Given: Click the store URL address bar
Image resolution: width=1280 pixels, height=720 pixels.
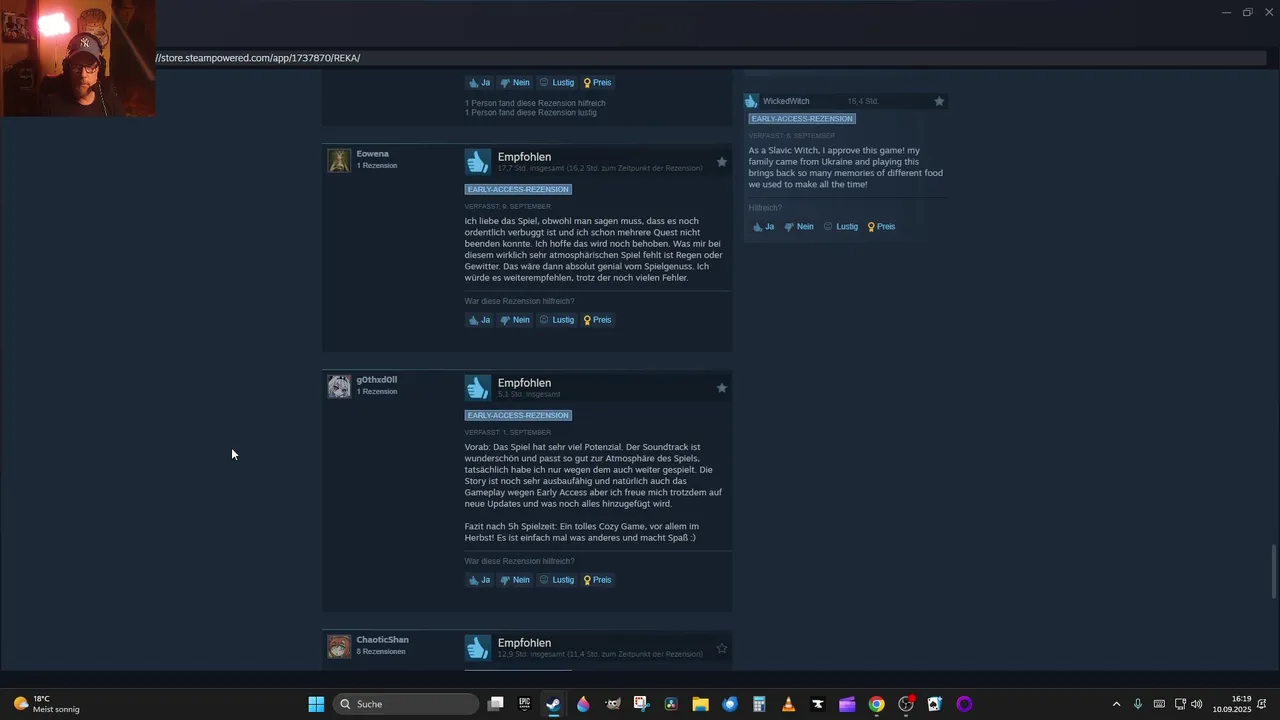Looking at the screenshot, I should click(x=710, y=58).
